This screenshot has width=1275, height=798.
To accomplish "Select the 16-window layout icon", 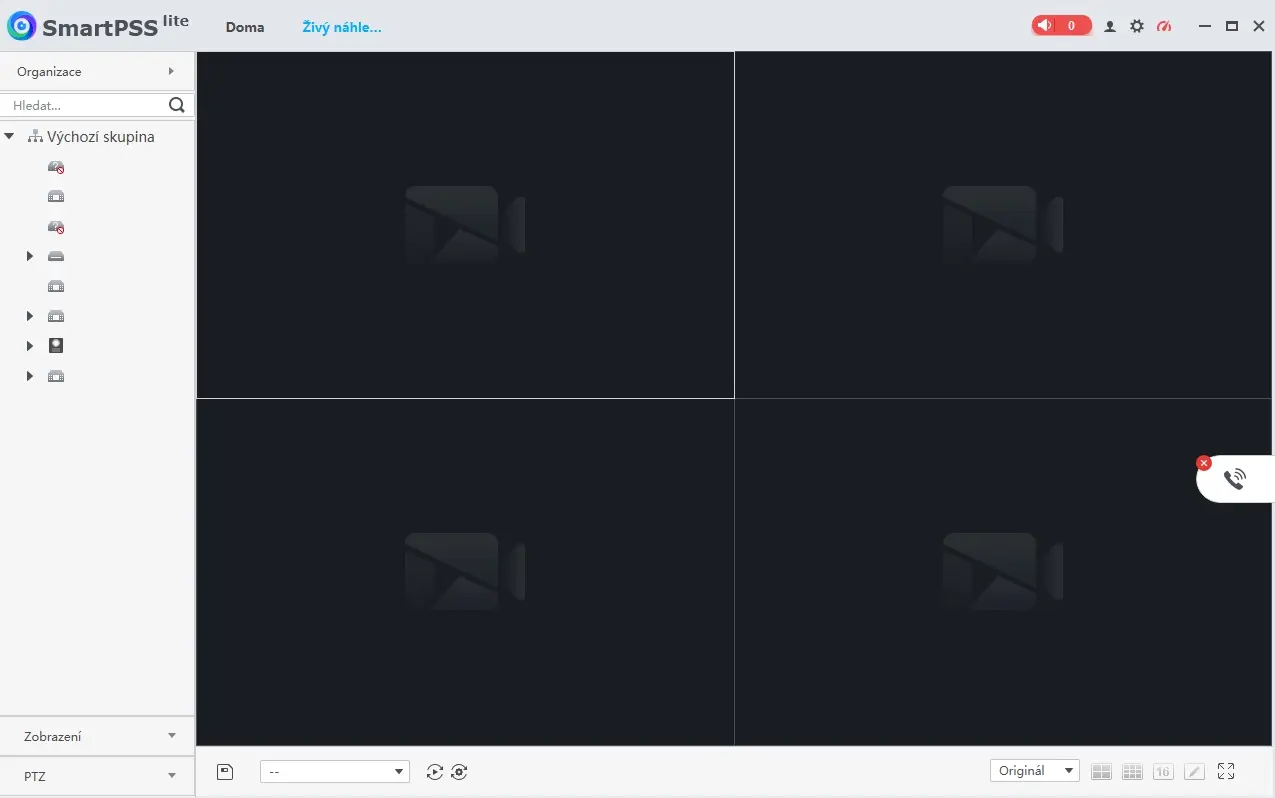I will (1163, 772).
